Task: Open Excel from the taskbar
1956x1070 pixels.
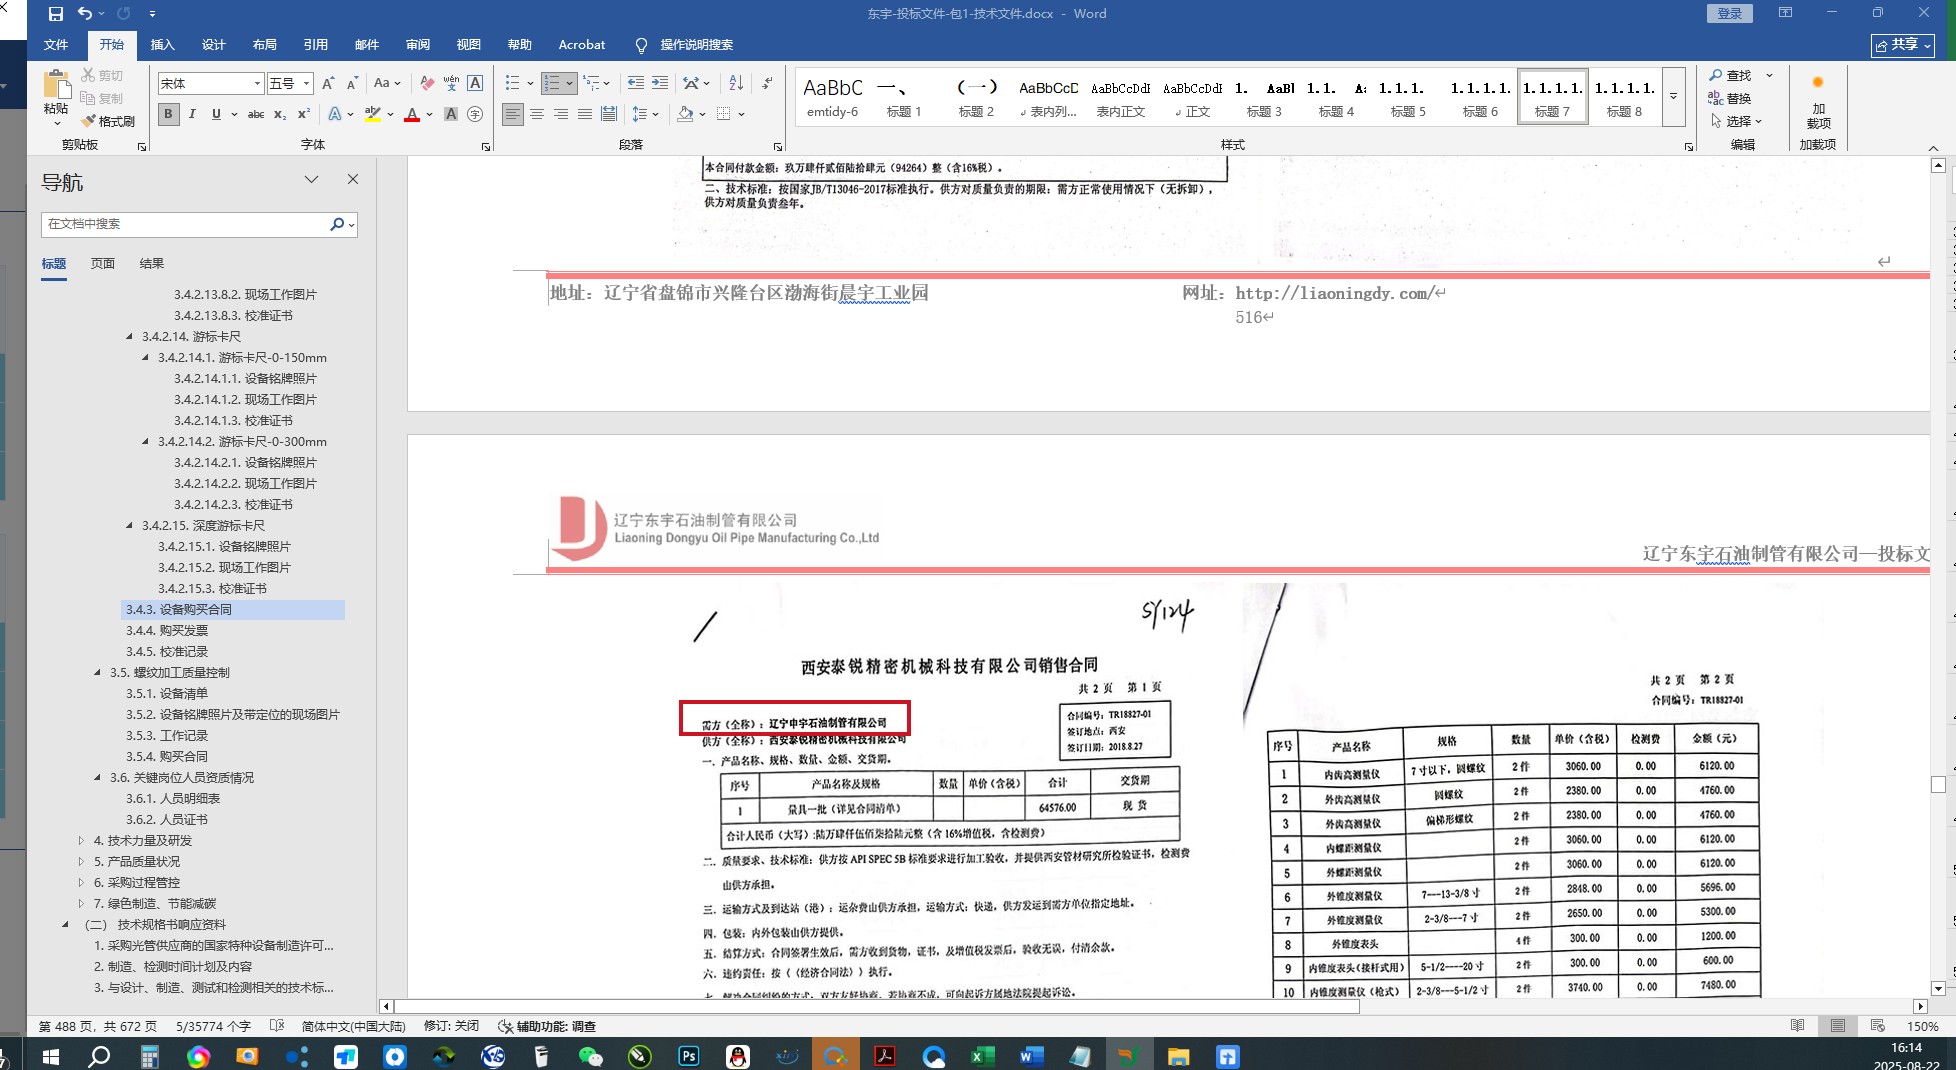Action: 982,1056
